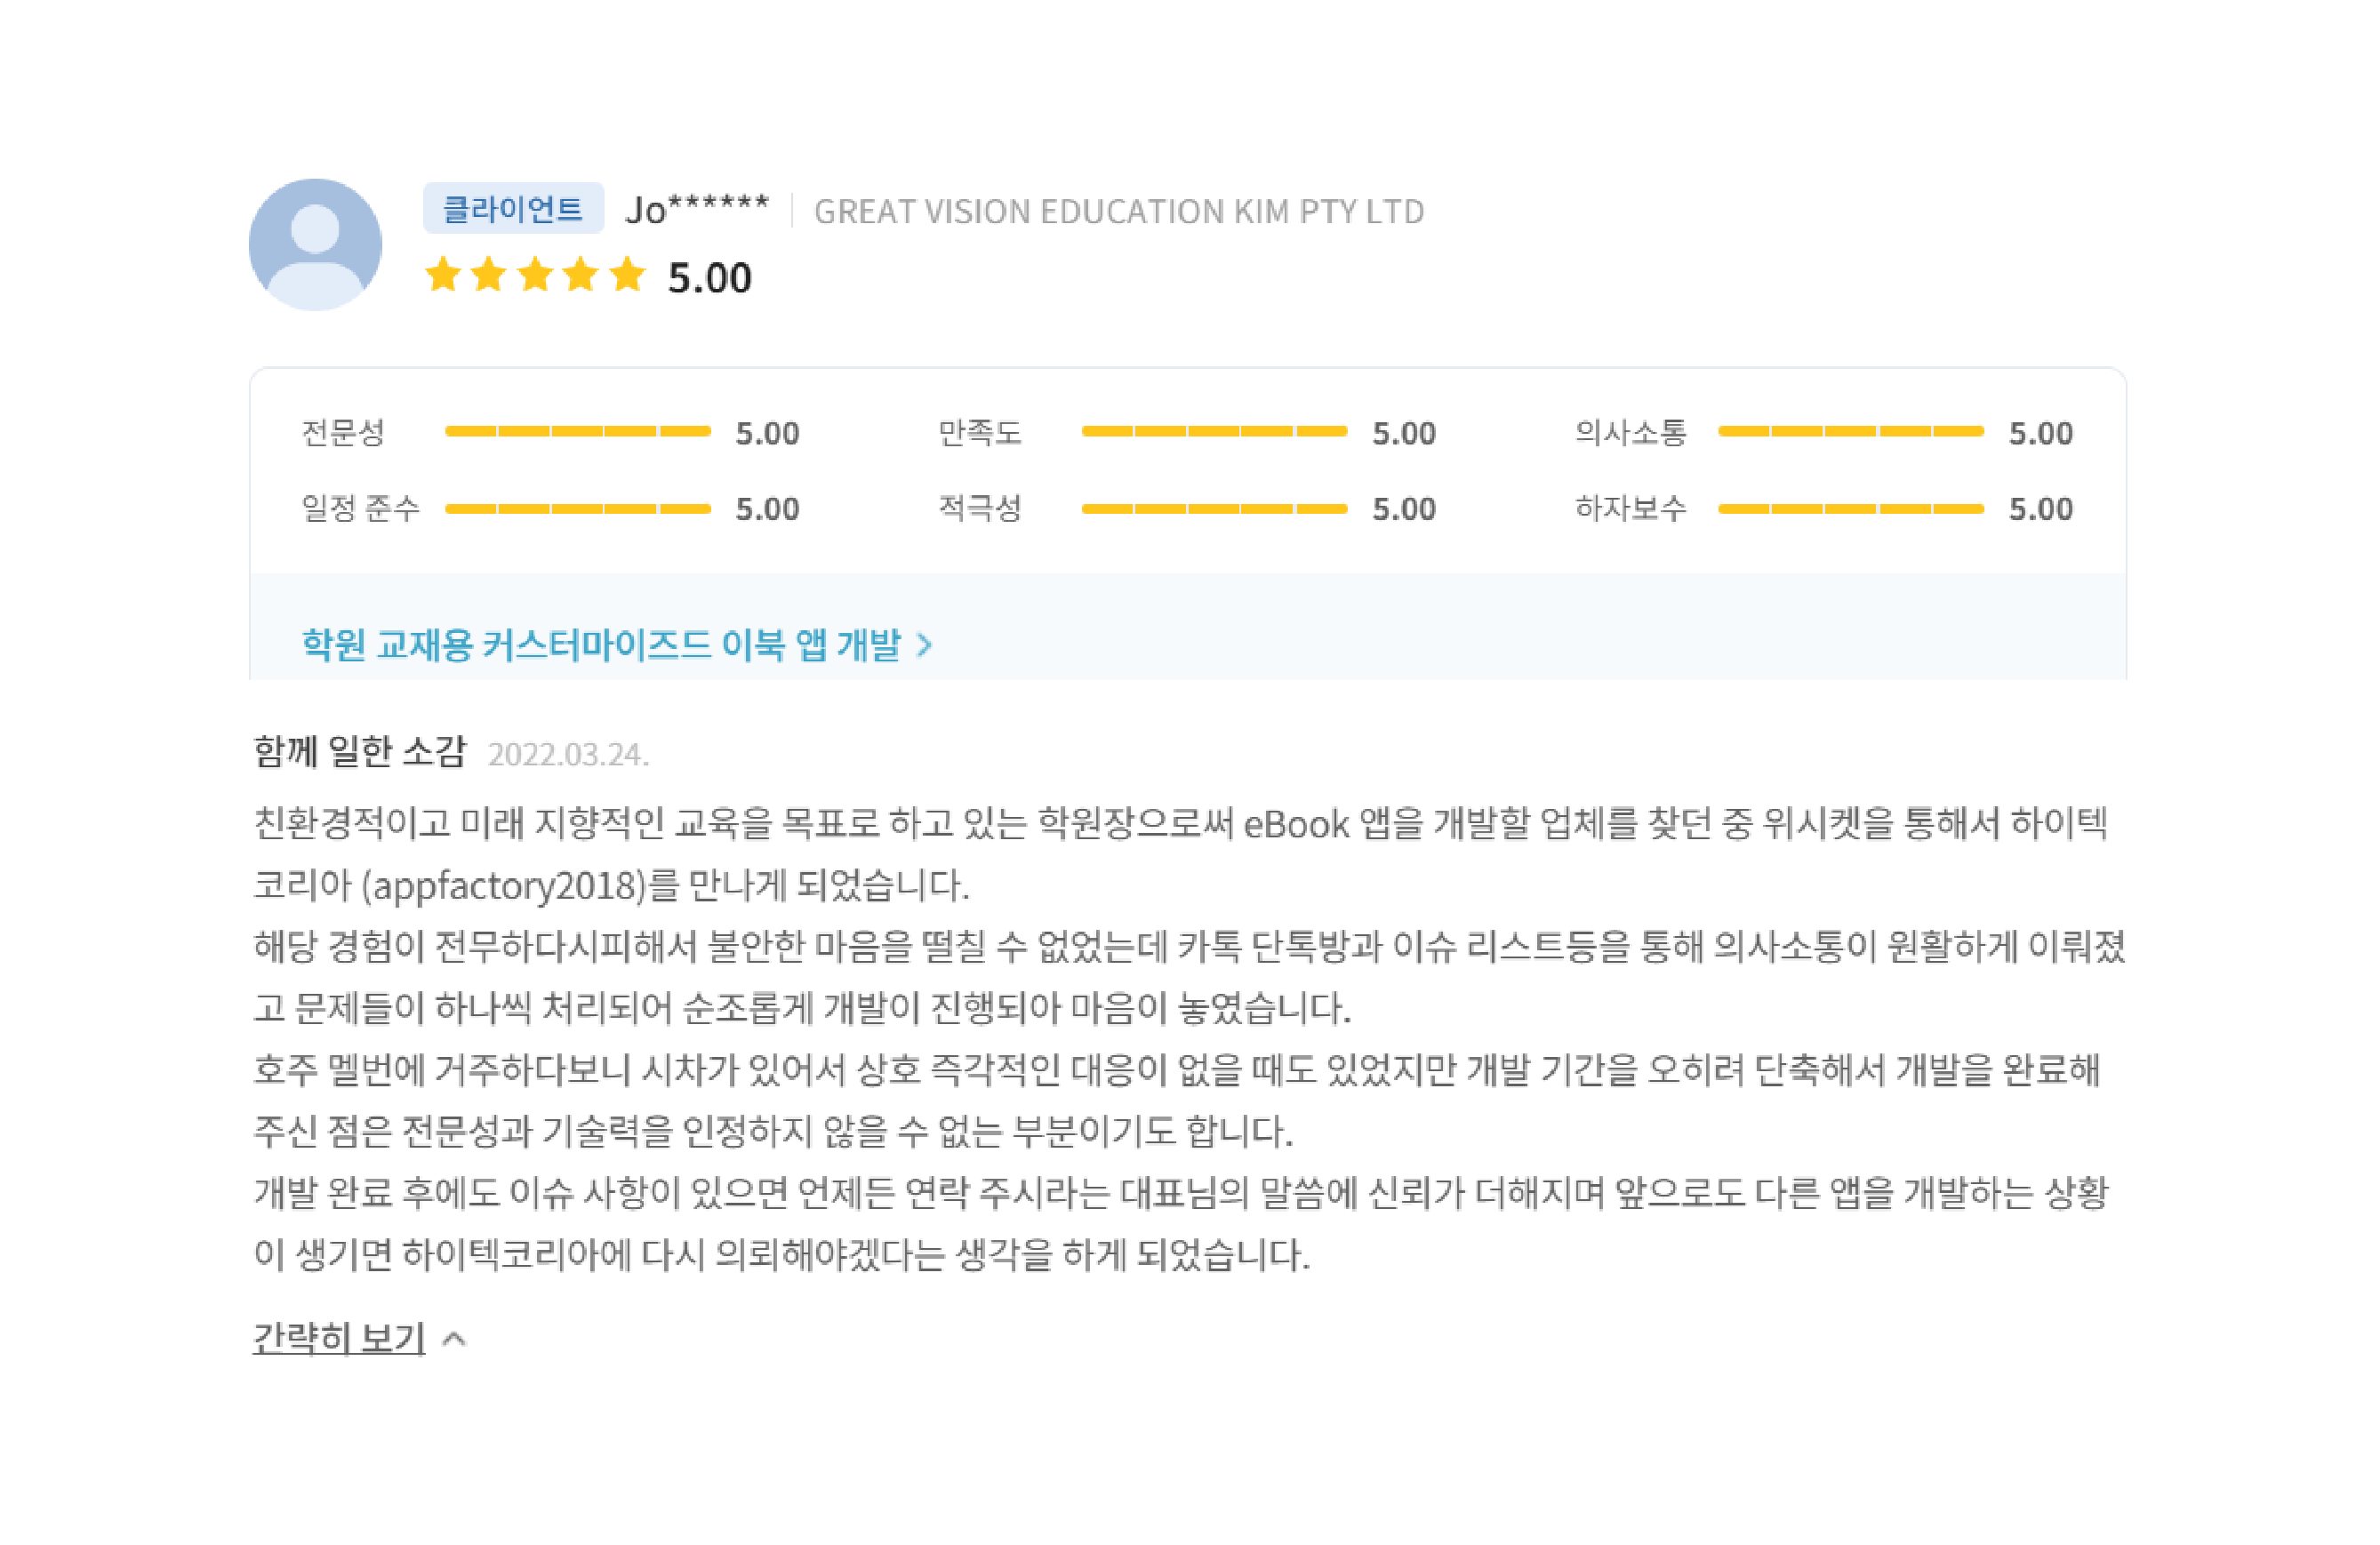Click the 클라이언트 badge label
2380x1545 pixels.
513,209
